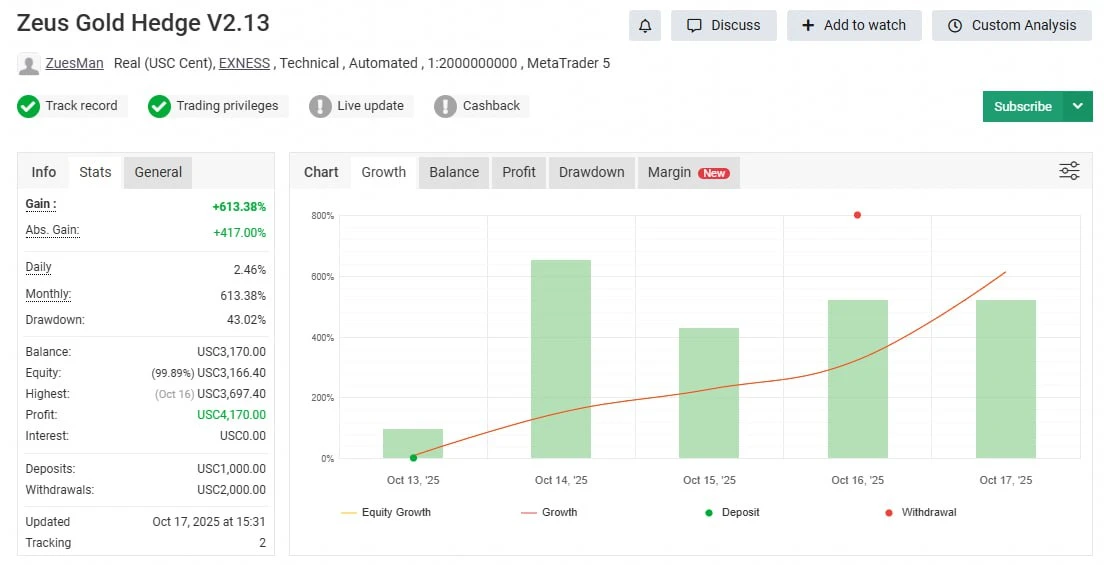The width and height of the screenshot is (1104, 565).
Task: Open the Margin tab marked New
Action: click(688, 172)
